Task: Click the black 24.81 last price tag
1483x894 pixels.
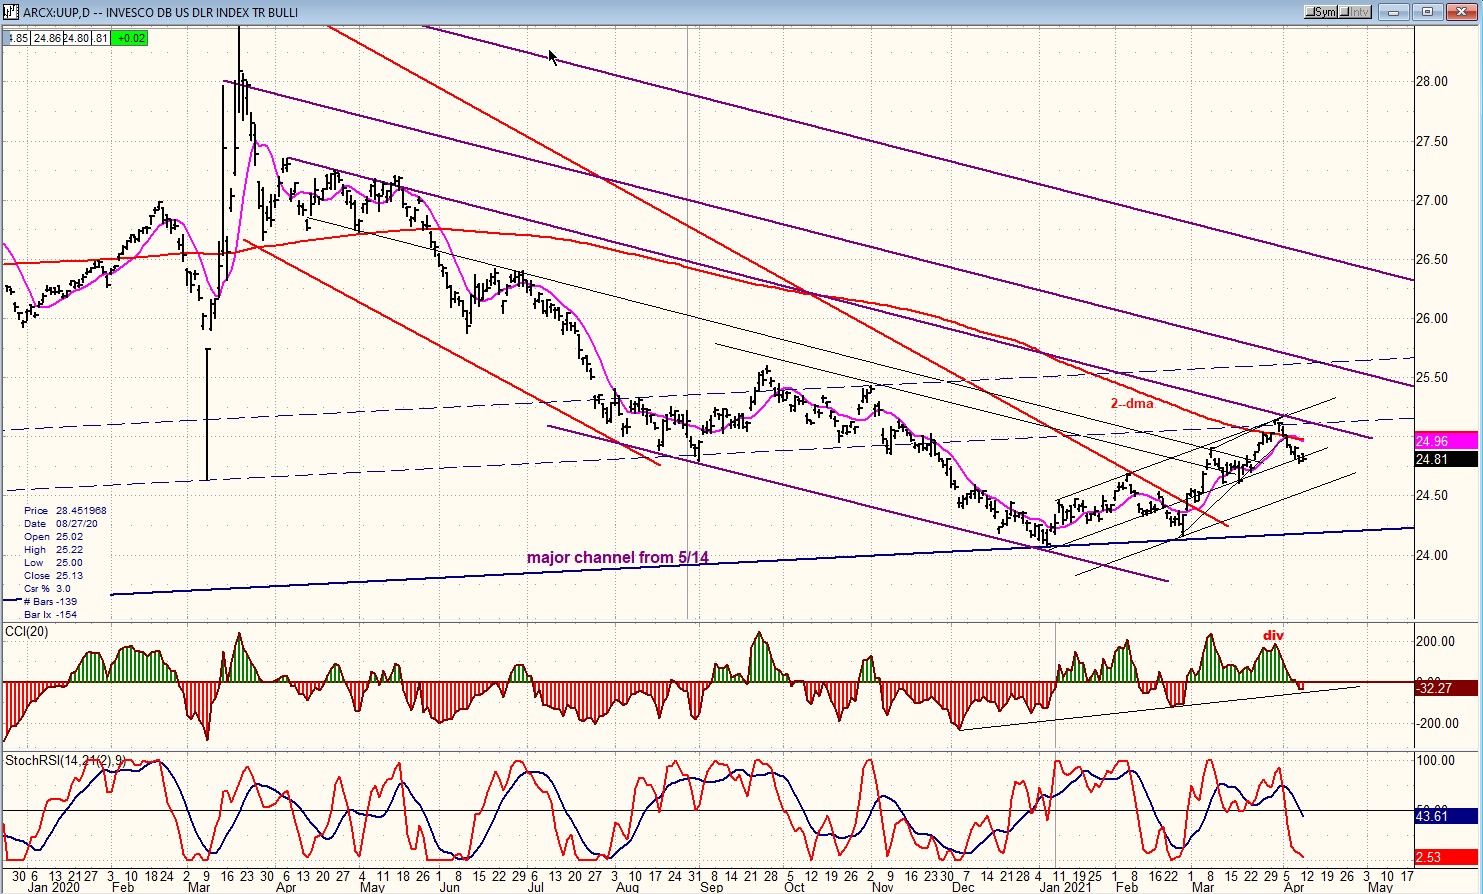Action: pos(1446,460)
